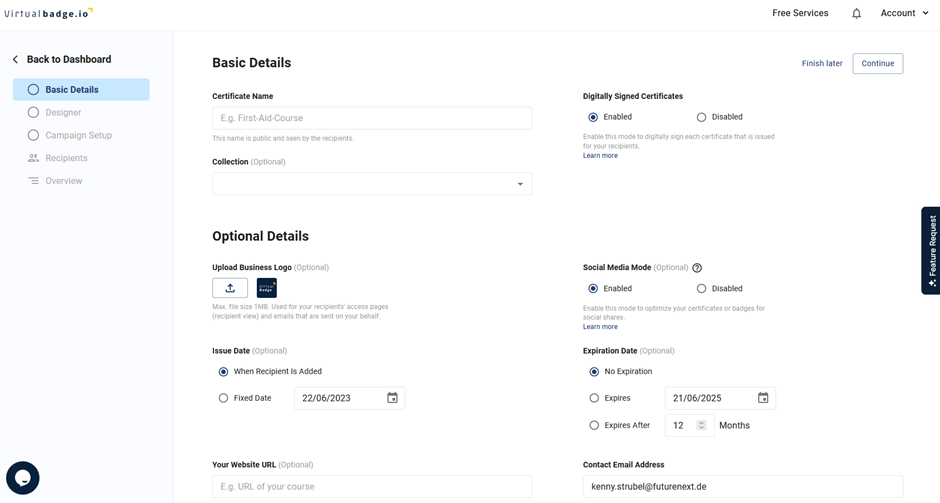Open the Issue Date calendar picker
This screenshot has height=503, width=940.
tap(392, 398)
